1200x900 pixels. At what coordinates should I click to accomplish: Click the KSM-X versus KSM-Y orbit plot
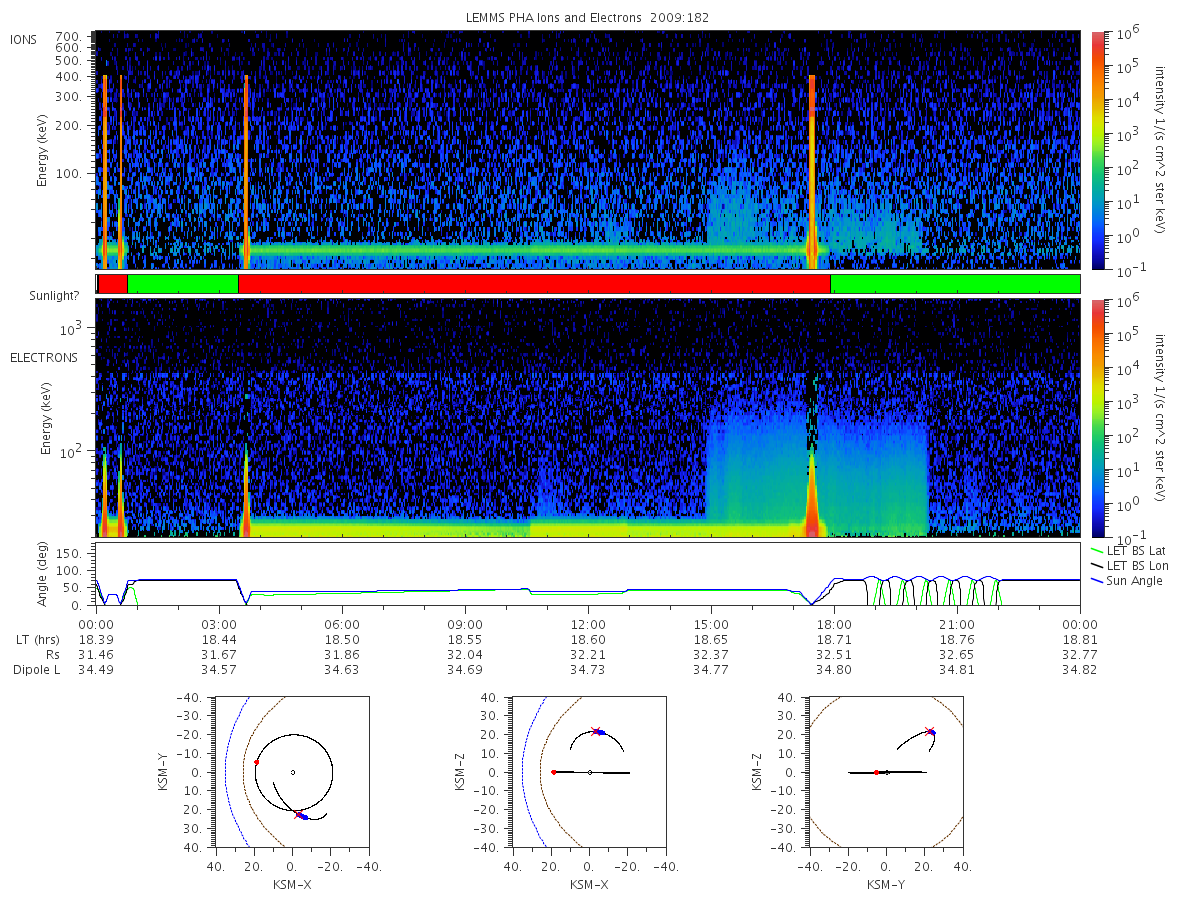point(291,772)
